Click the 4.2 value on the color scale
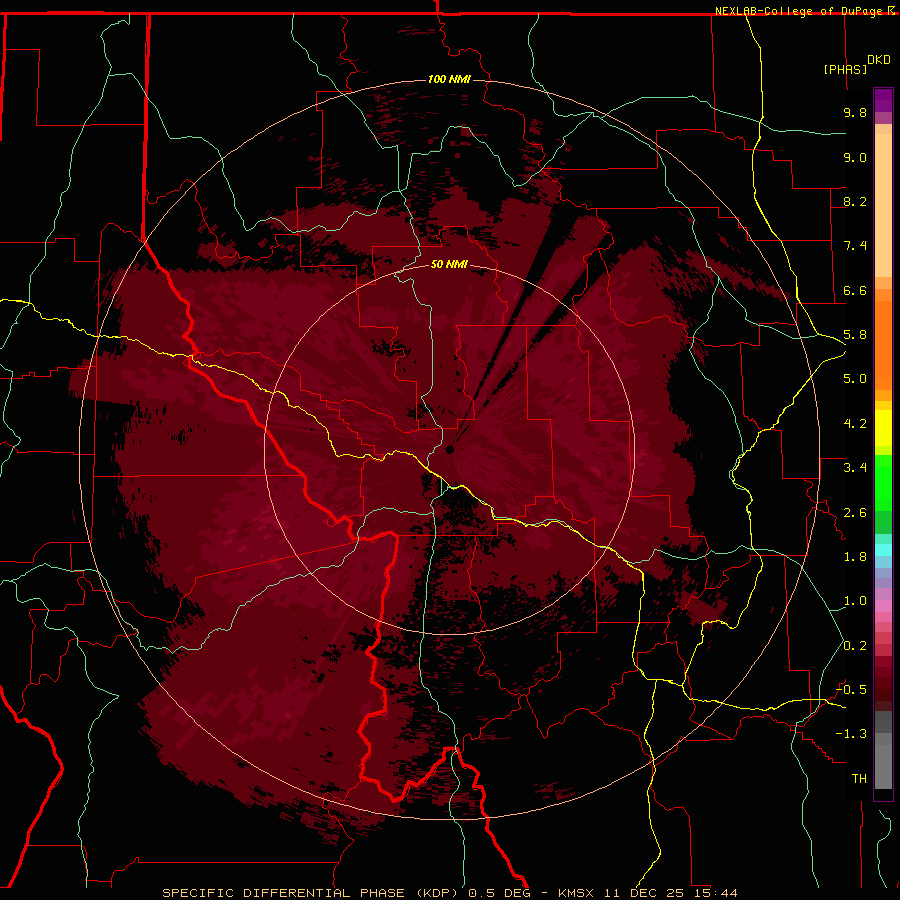The width and height of the screenshot is (900, 900). point(855,424)
